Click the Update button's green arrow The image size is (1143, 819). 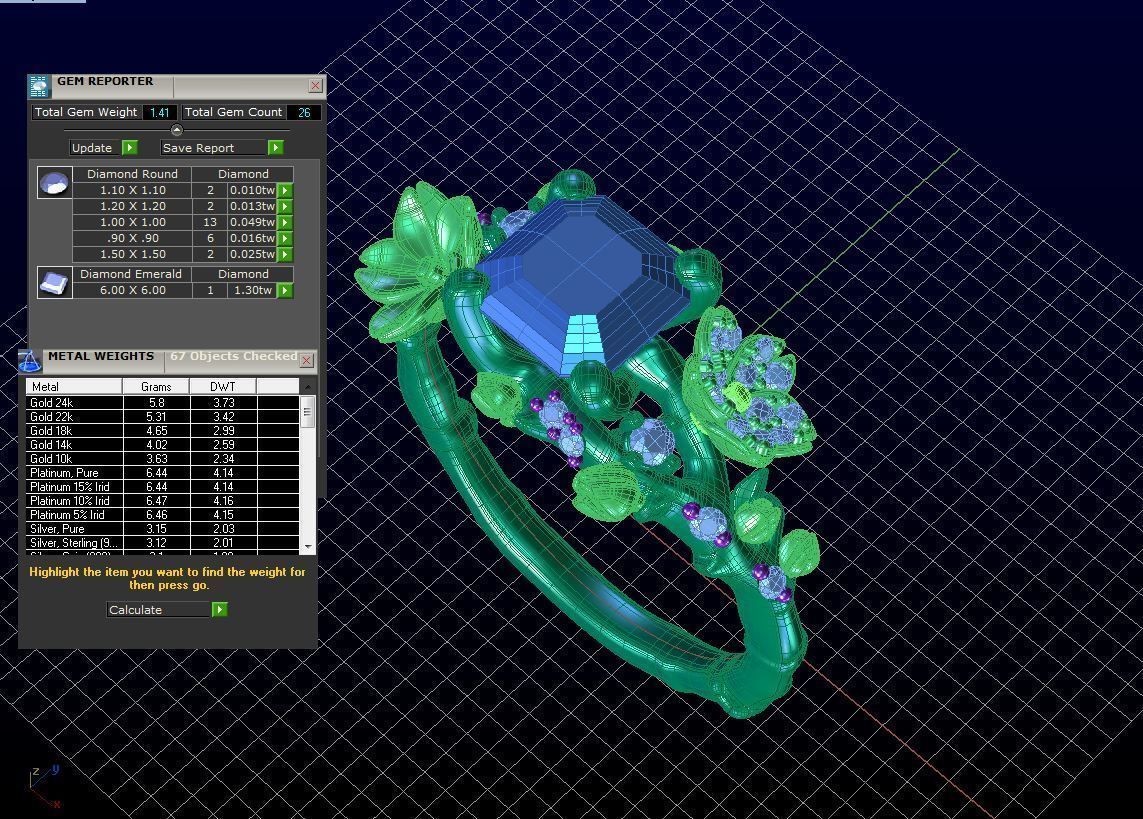(x=130, y=147)
